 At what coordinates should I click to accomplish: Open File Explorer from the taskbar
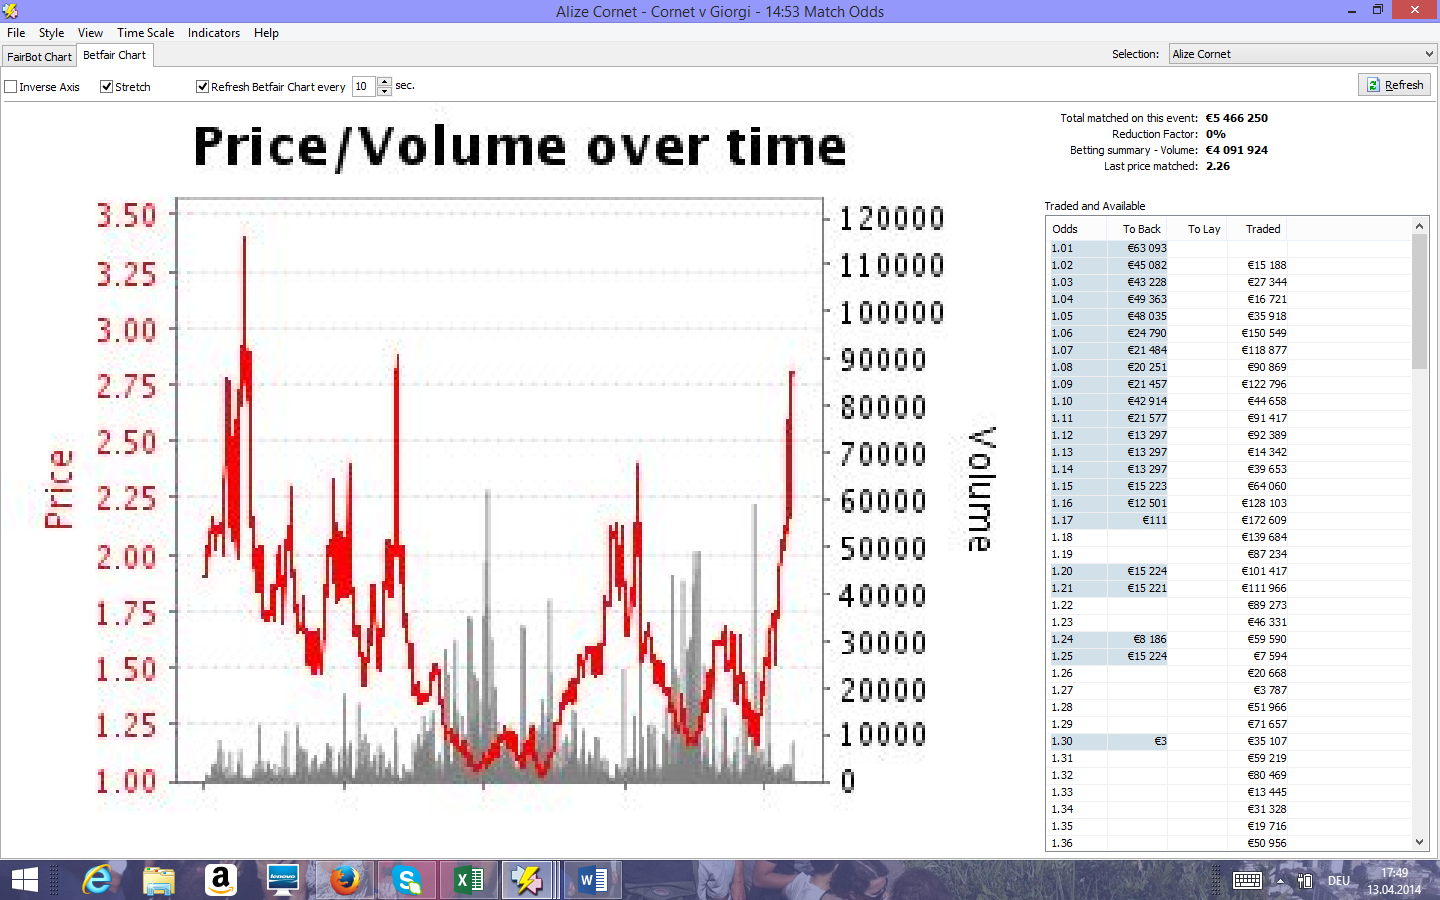tap(159, 880)
